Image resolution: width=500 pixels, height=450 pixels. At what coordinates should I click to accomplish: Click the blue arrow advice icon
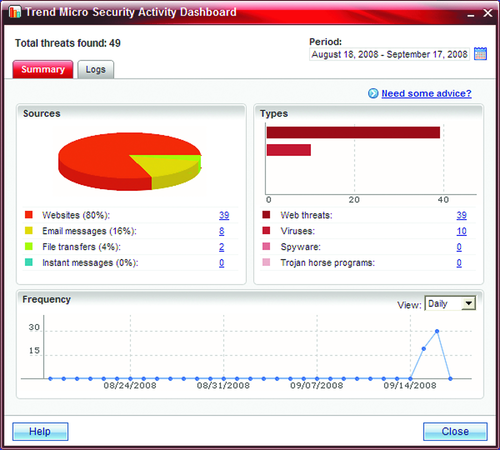373,93
